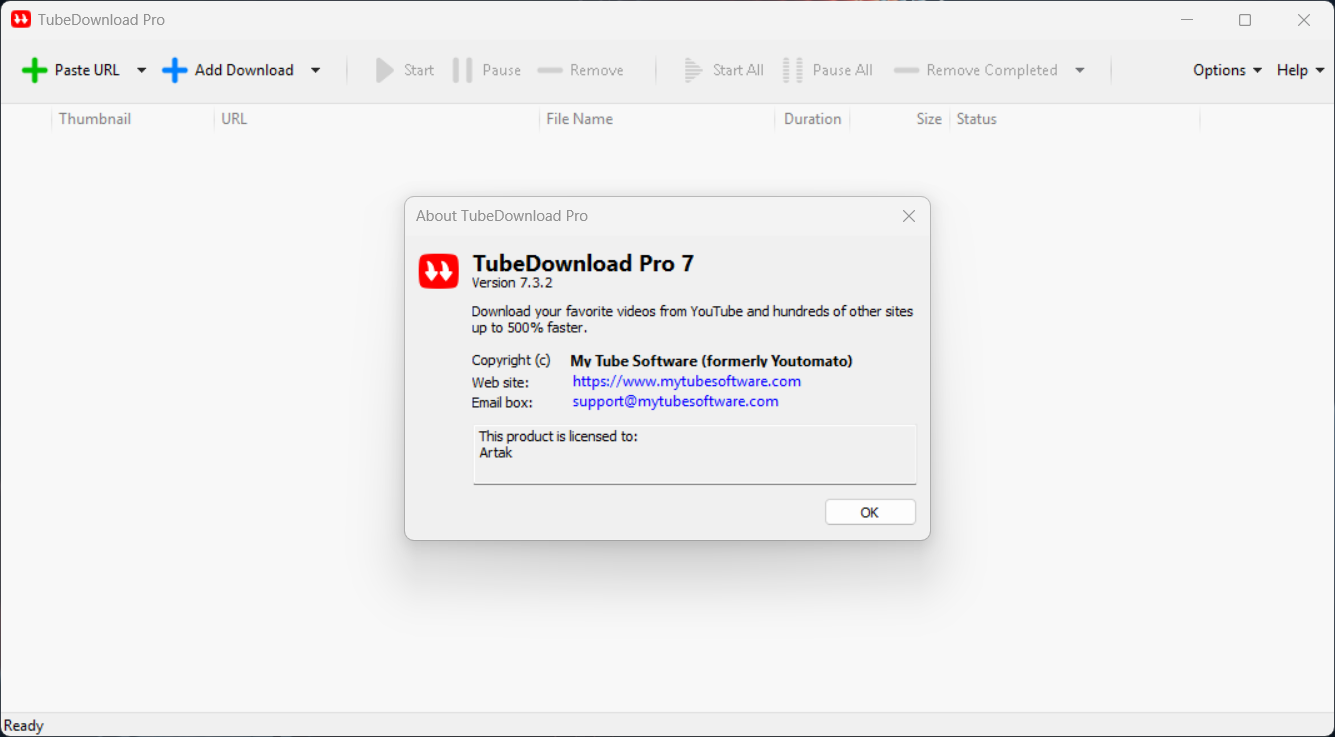The image size is (1335, 737).
Task: Click the Pause All label
Action: click(843, 70)
